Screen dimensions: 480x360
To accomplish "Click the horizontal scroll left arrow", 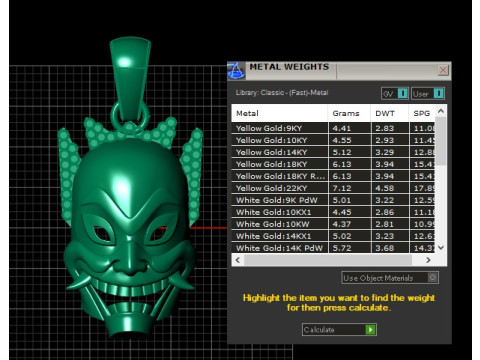I will coord(238,260).
